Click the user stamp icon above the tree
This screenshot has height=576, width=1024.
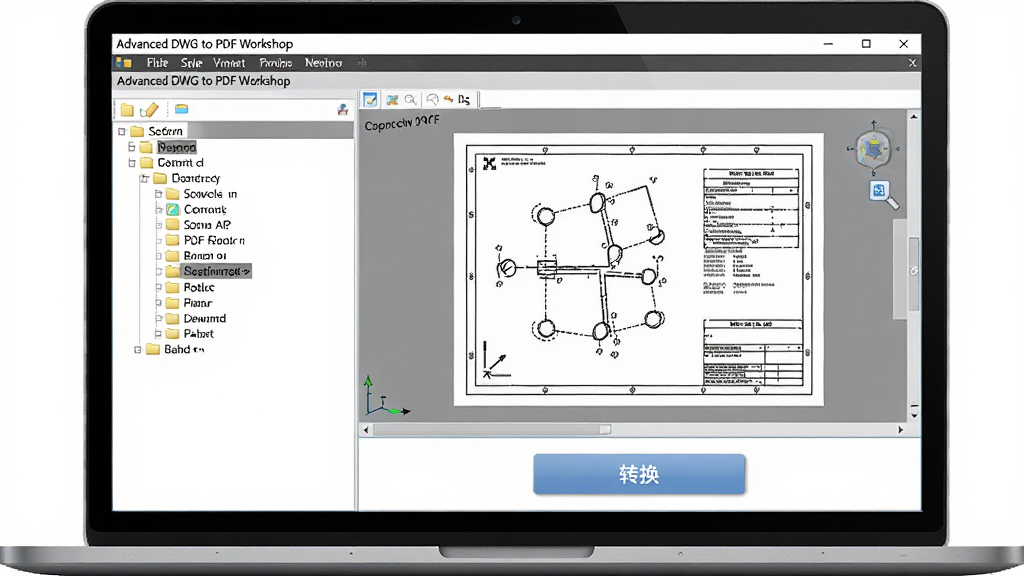342,110
